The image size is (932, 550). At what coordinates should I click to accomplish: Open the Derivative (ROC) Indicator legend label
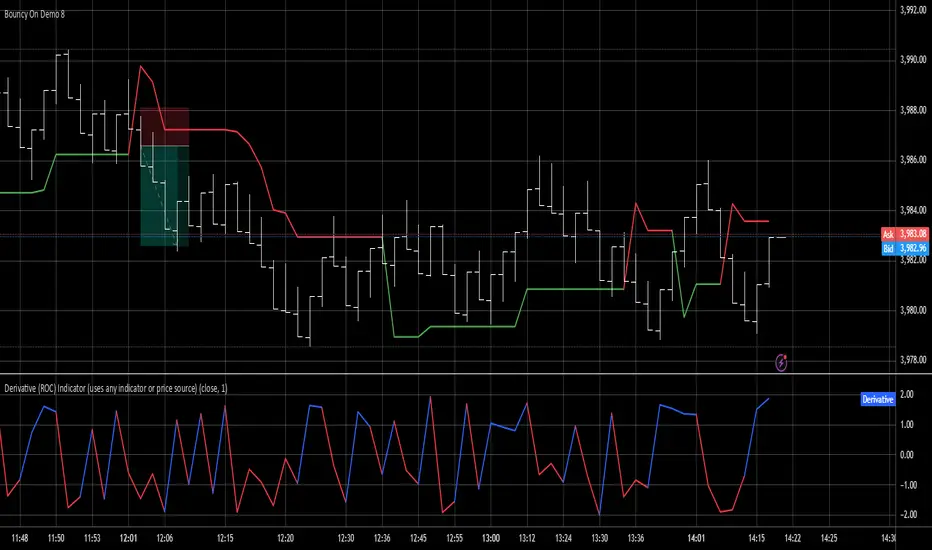point(116,388)
